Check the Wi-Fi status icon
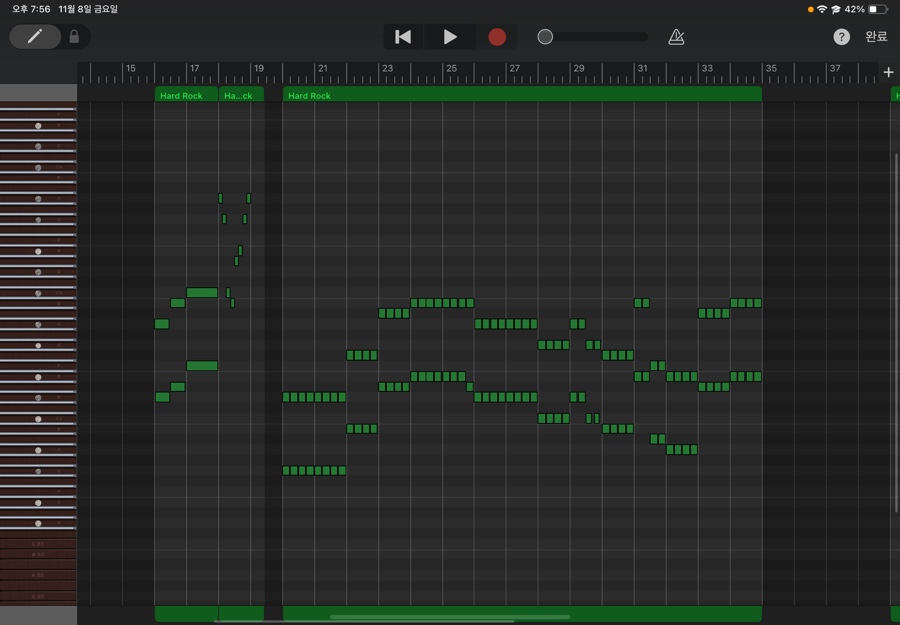Viewport: 900px width, 625px height. click(822, 9)
